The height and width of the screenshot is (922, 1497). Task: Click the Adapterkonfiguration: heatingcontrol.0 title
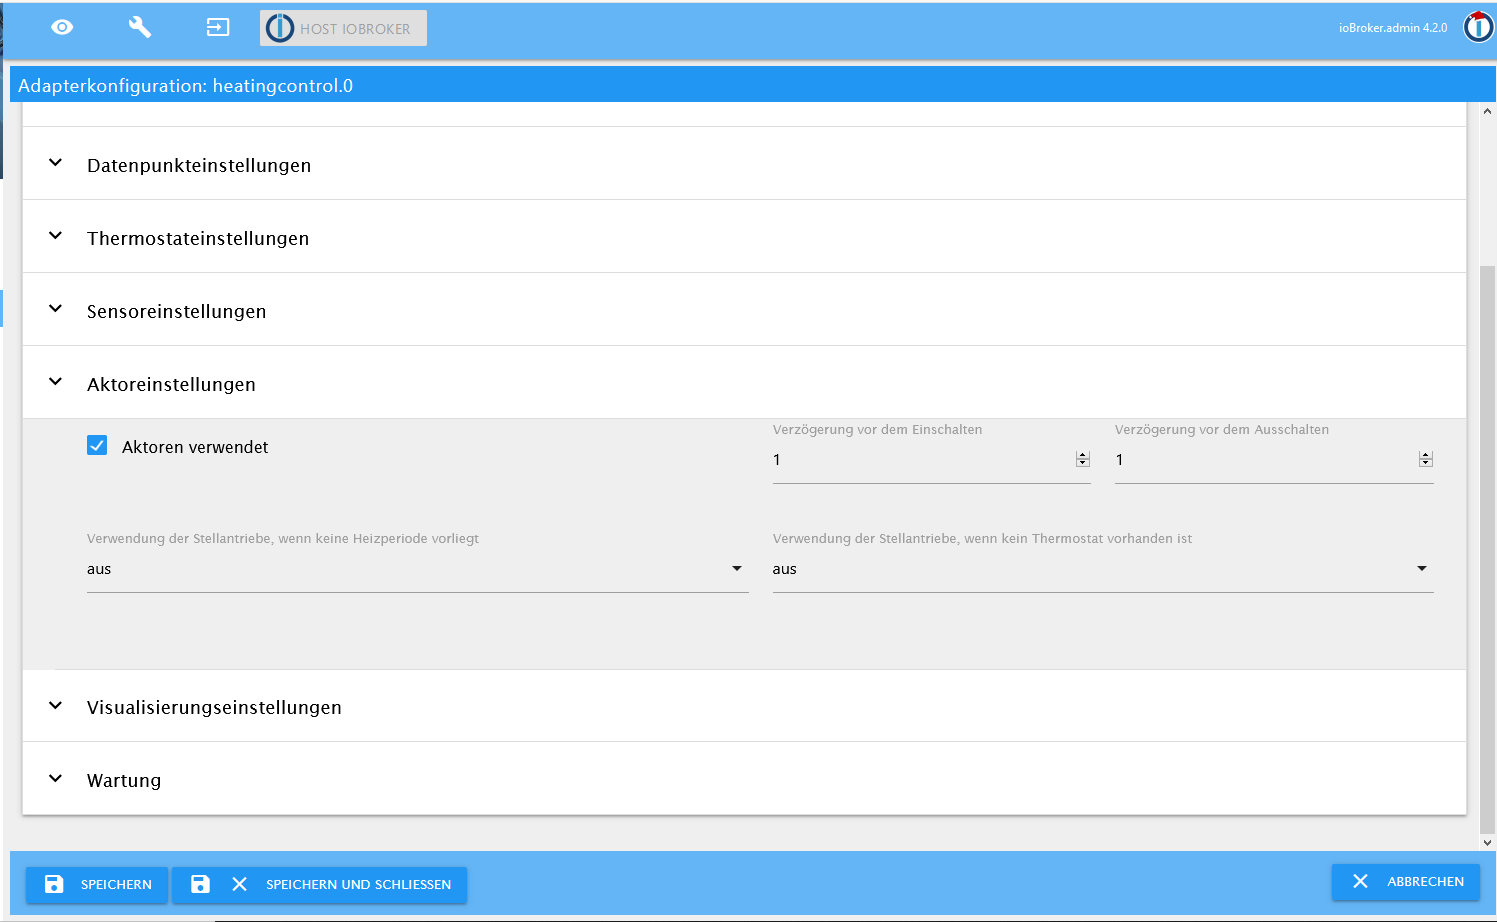click(186, 86)
